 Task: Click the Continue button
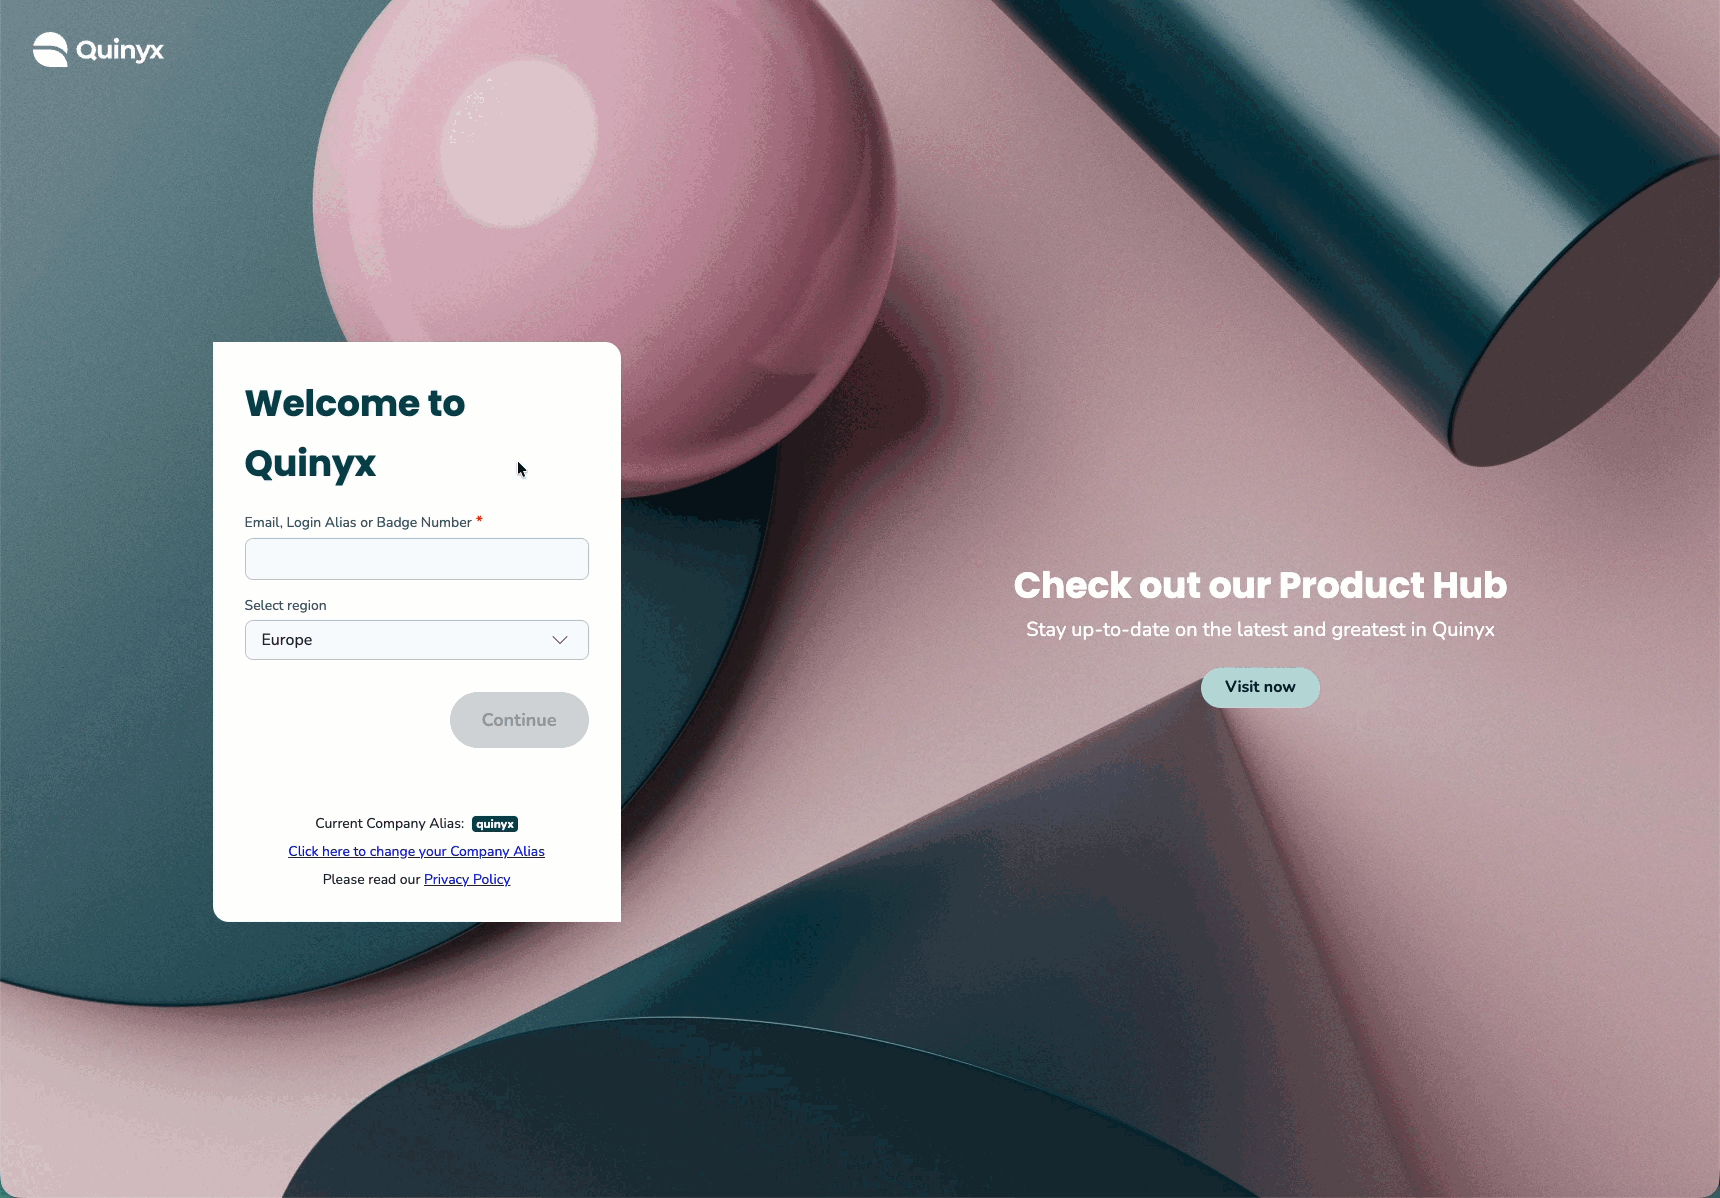click(x=519, y=720)
